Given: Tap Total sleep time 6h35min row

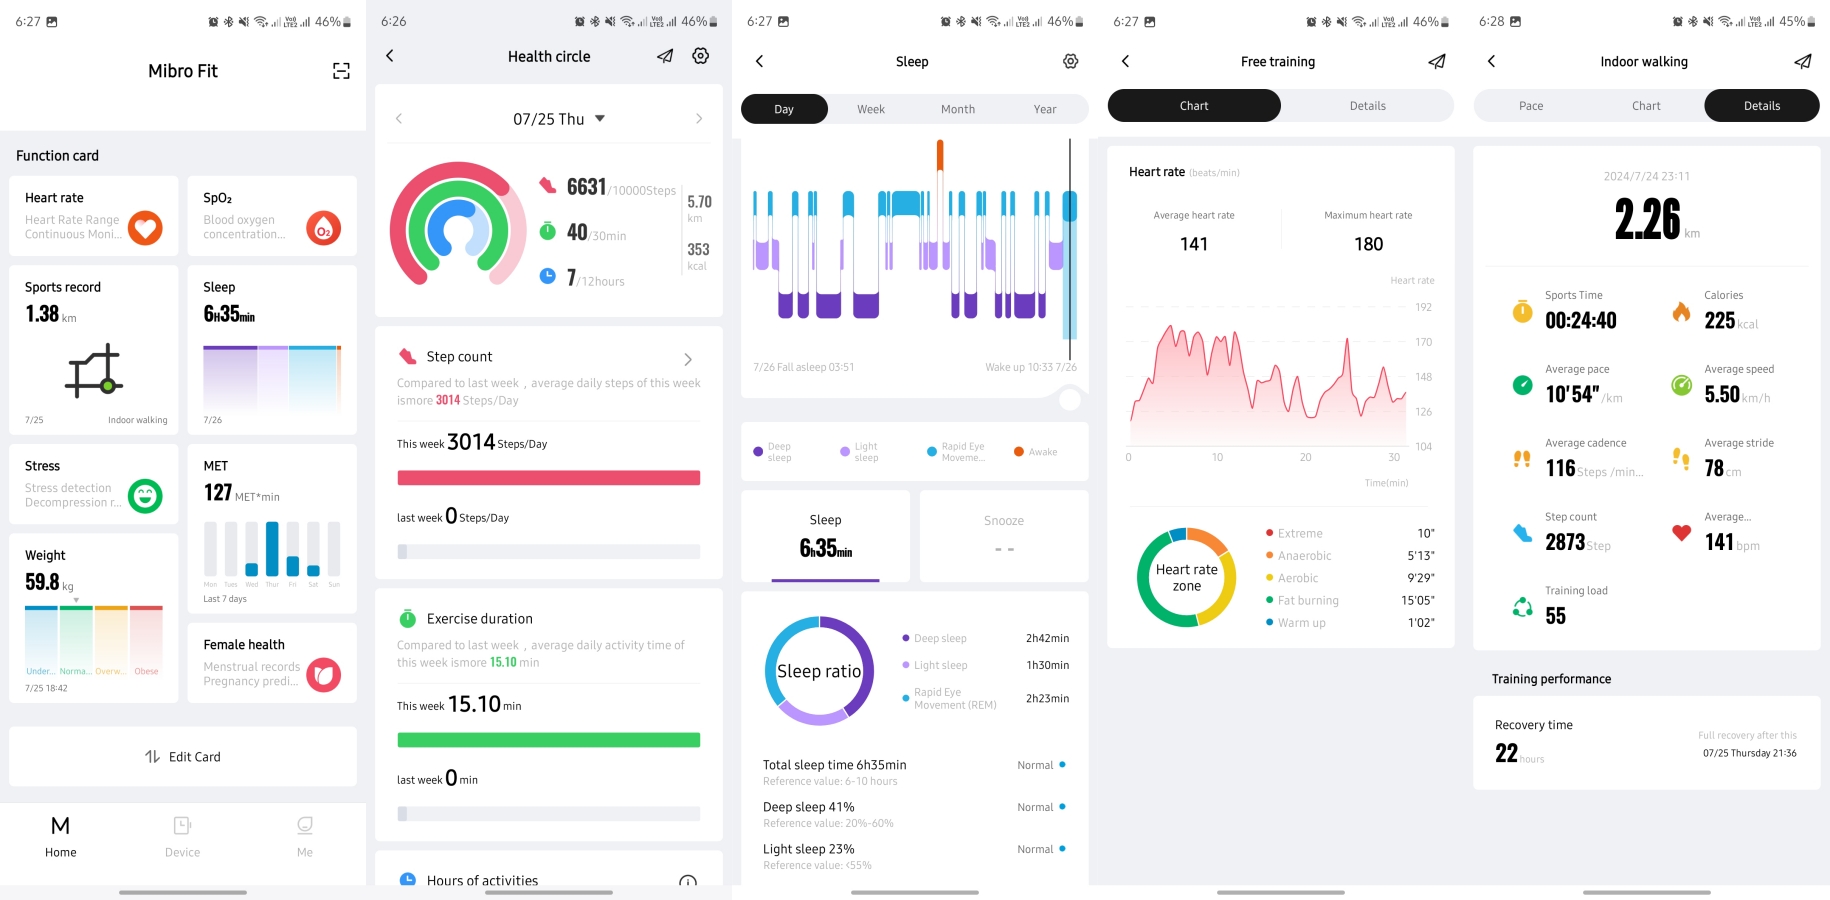Looking at the screenshot, I should [x=915, y=772].
